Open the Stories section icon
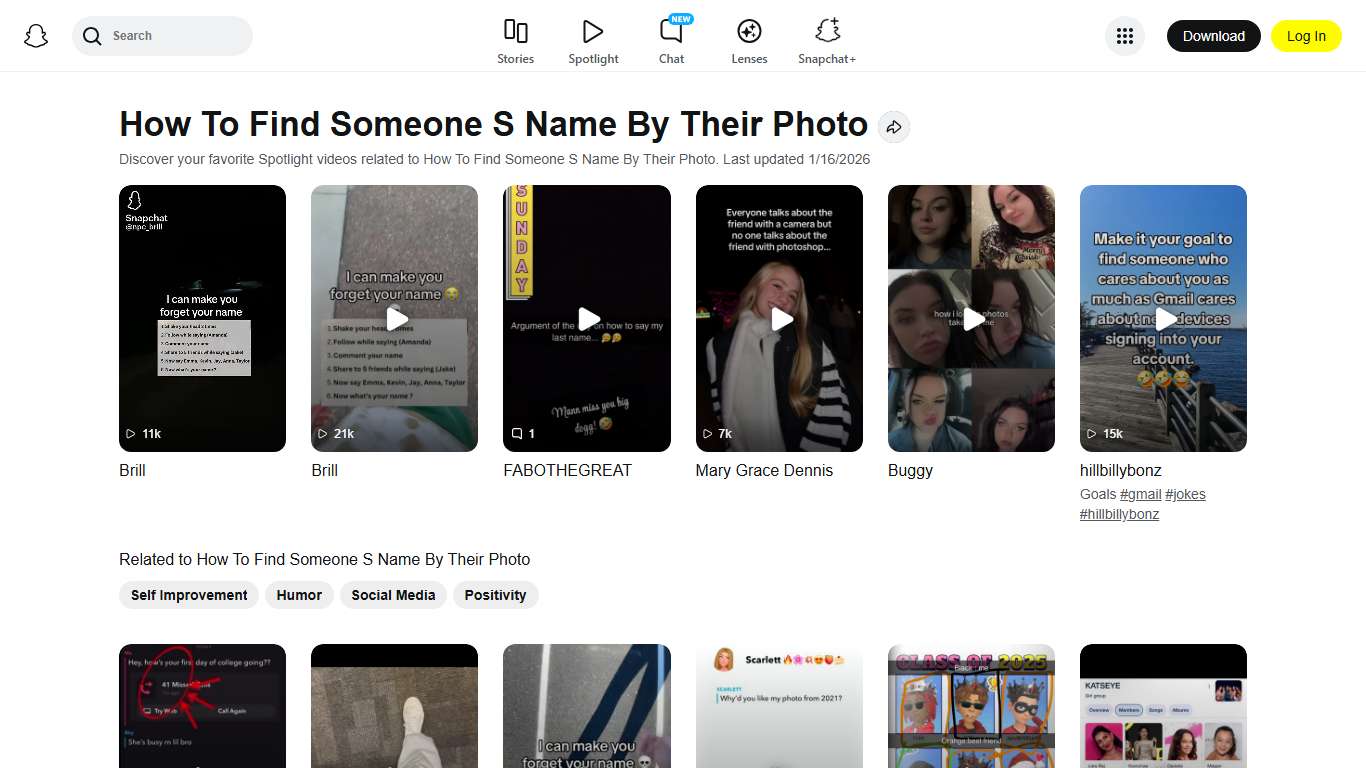This screenshot has width=1366, height=768. [515, 31]
